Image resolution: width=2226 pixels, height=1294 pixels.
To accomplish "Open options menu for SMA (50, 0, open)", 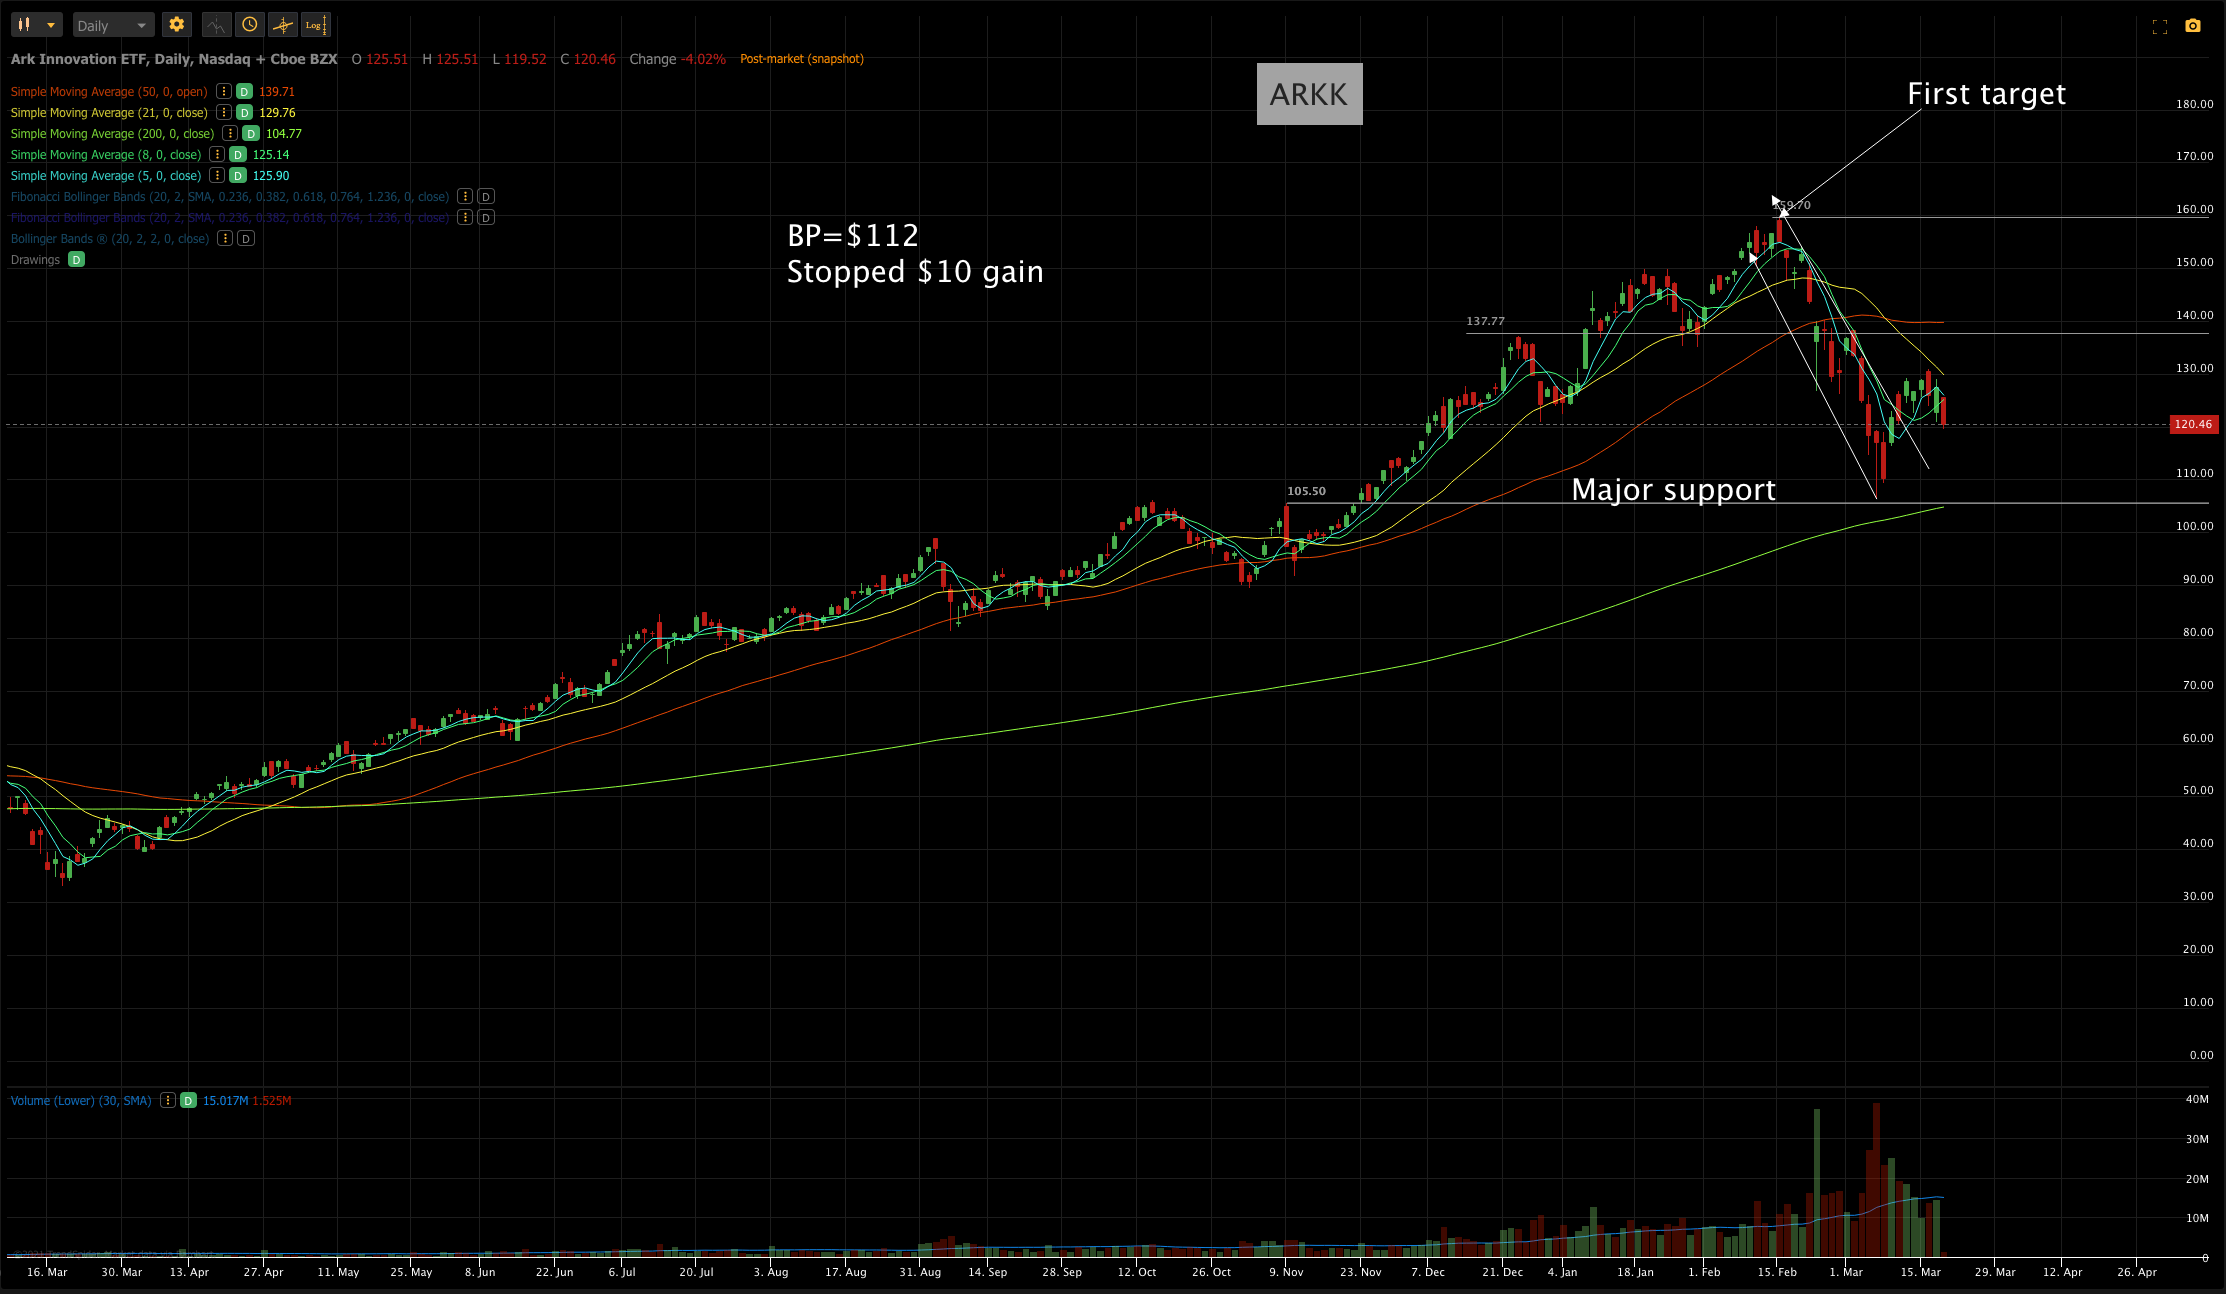I will 224,91.
